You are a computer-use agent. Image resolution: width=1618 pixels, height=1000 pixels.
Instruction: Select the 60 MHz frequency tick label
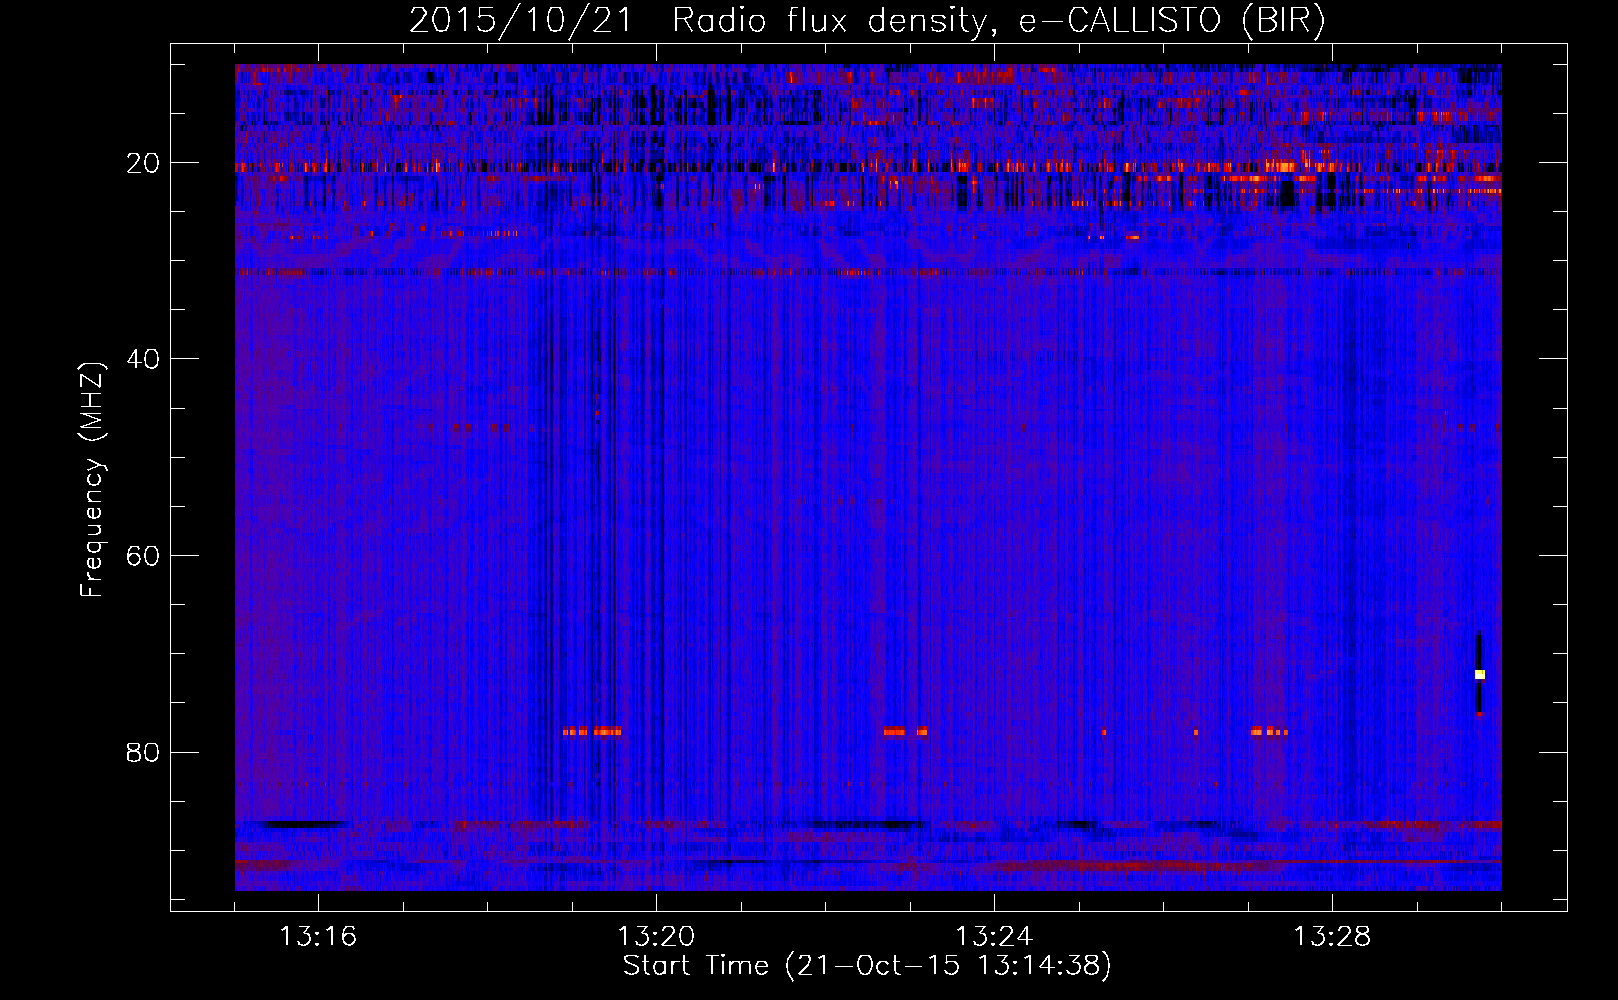(x=143, y=556)
